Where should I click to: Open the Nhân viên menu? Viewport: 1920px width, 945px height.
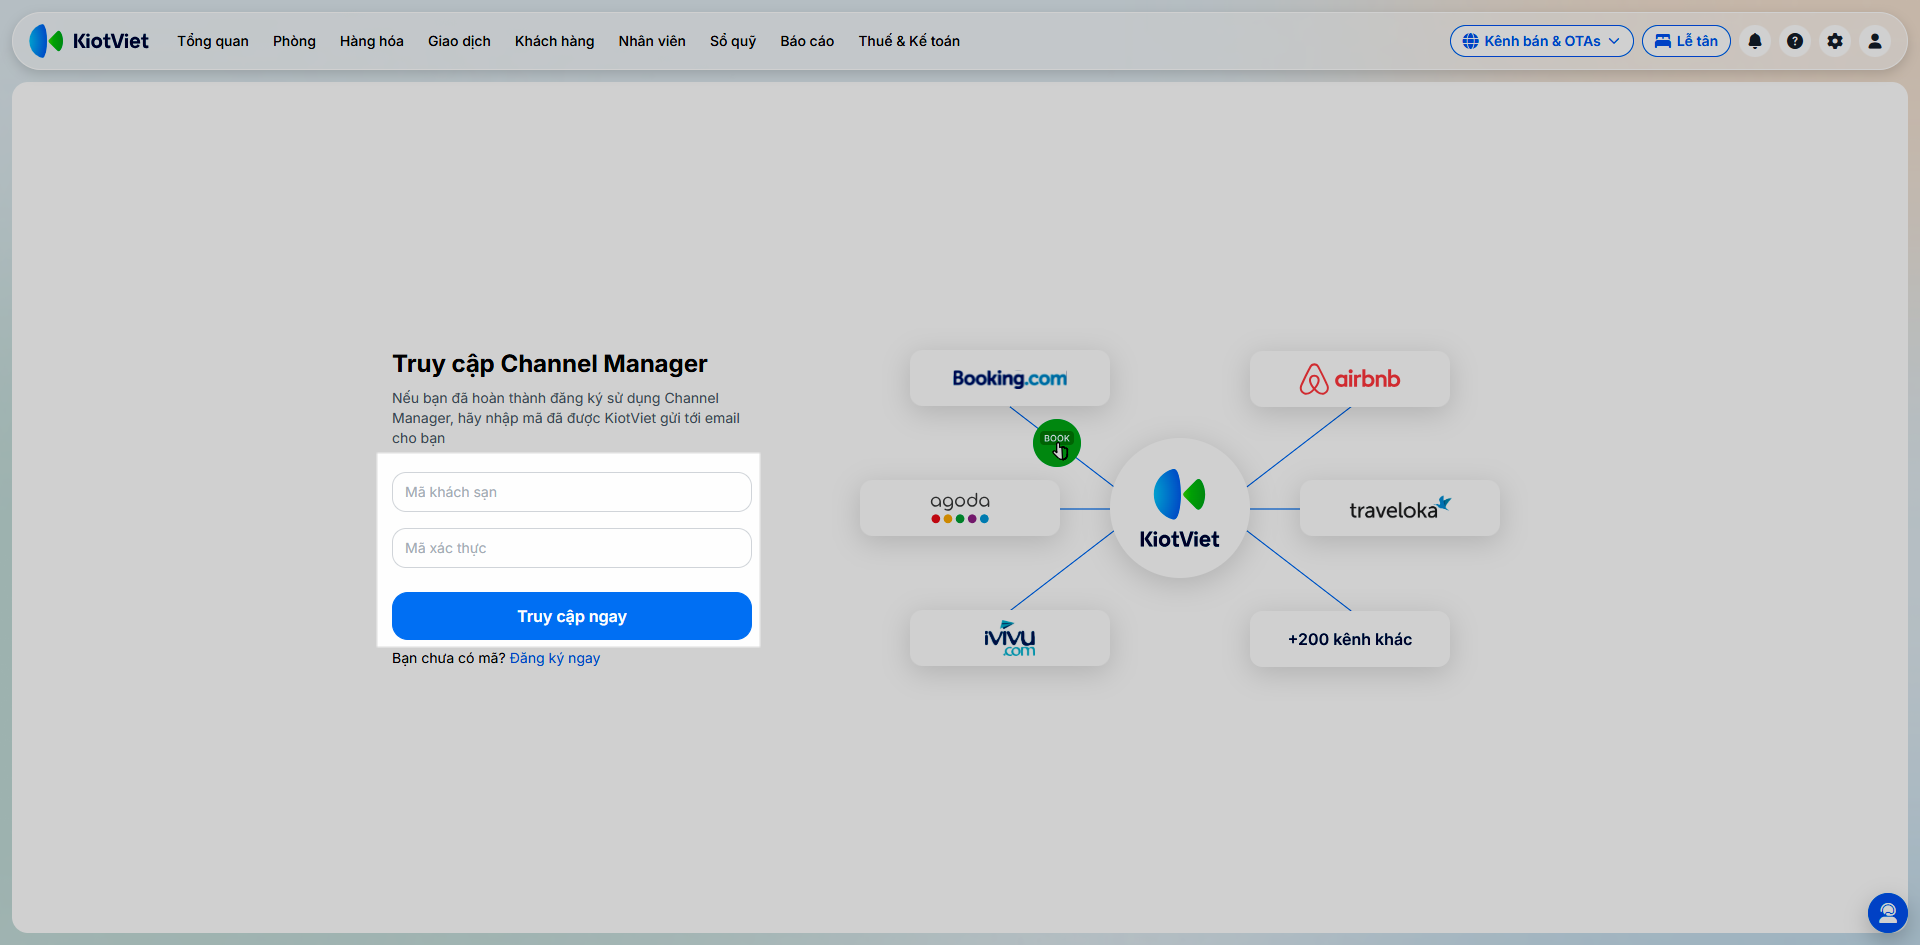tap(652, 41)
